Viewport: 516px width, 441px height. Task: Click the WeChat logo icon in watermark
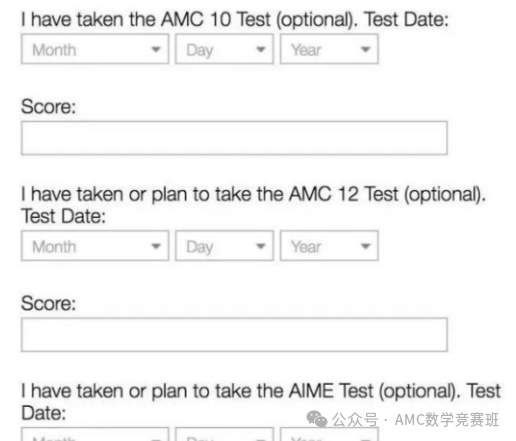[x=317, y=419]
